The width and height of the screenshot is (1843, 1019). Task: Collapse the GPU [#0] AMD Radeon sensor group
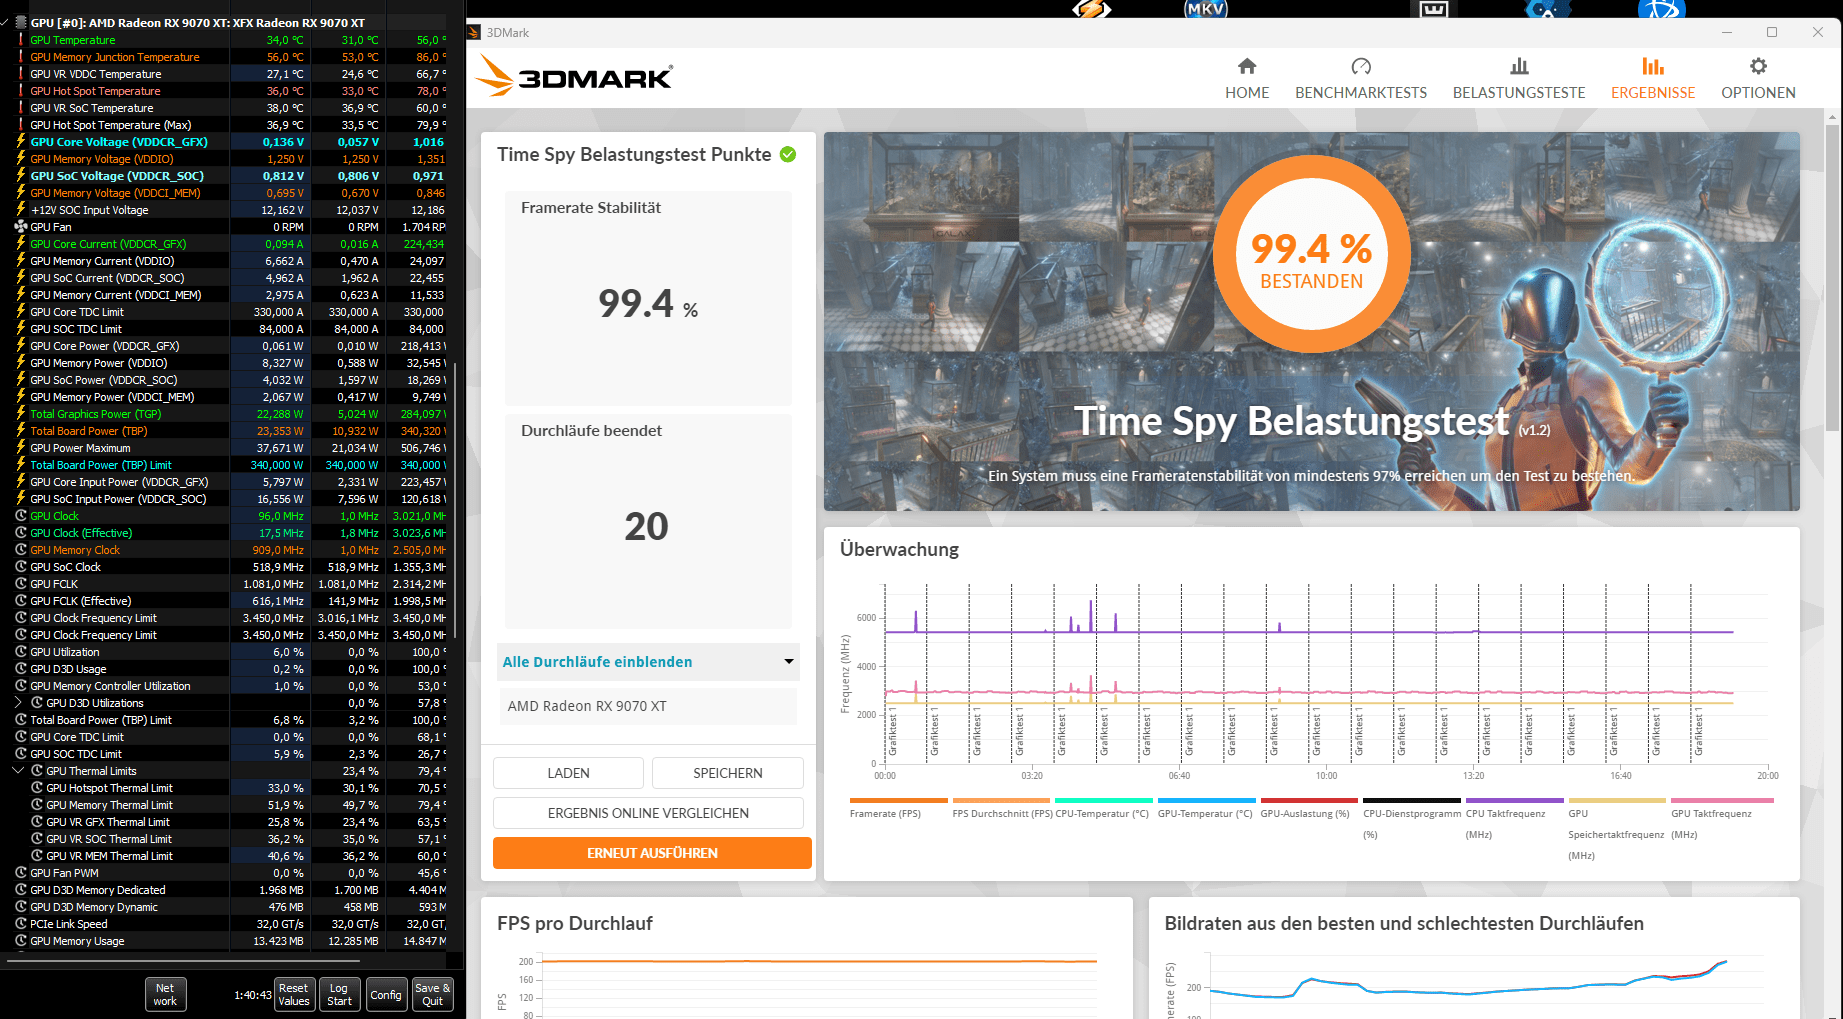6,22
